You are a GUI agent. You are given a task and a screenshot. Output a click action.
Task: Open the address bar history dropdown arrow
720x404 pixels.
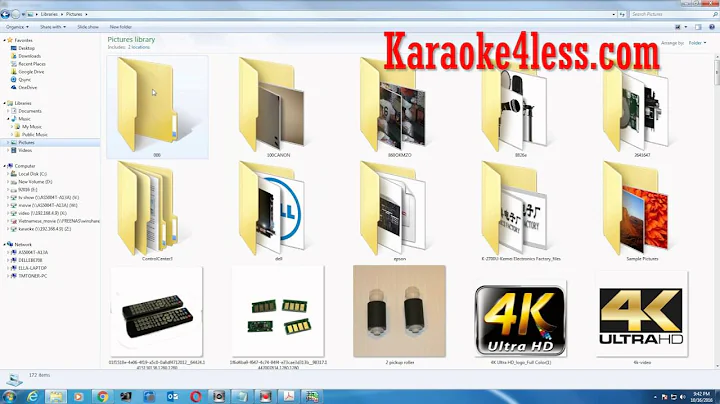coord(613,14)
